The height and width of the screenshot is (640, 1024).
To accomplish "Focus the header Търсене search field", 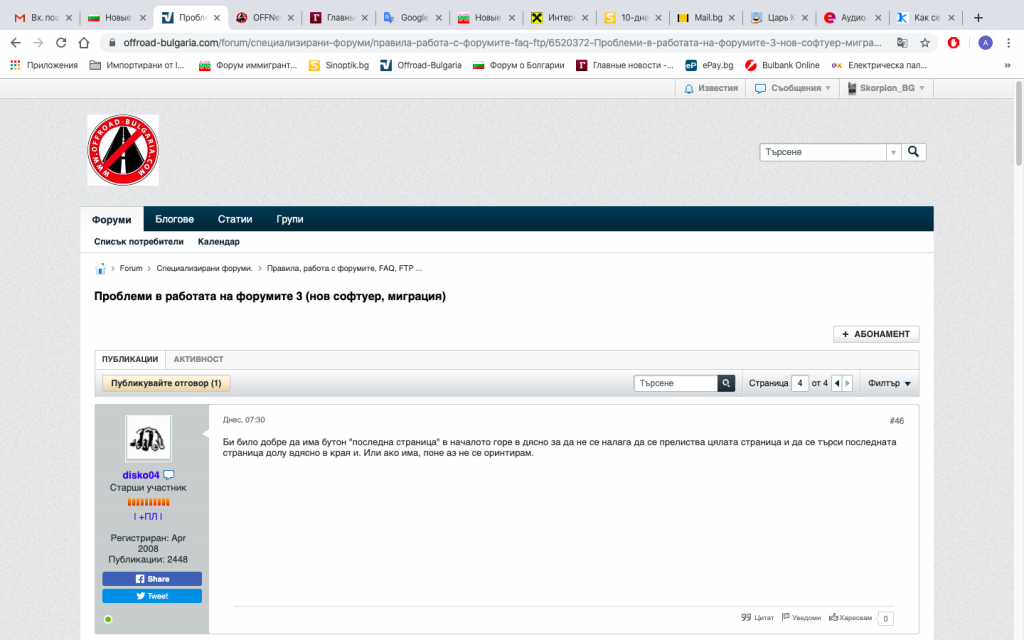I will [823, 152].
